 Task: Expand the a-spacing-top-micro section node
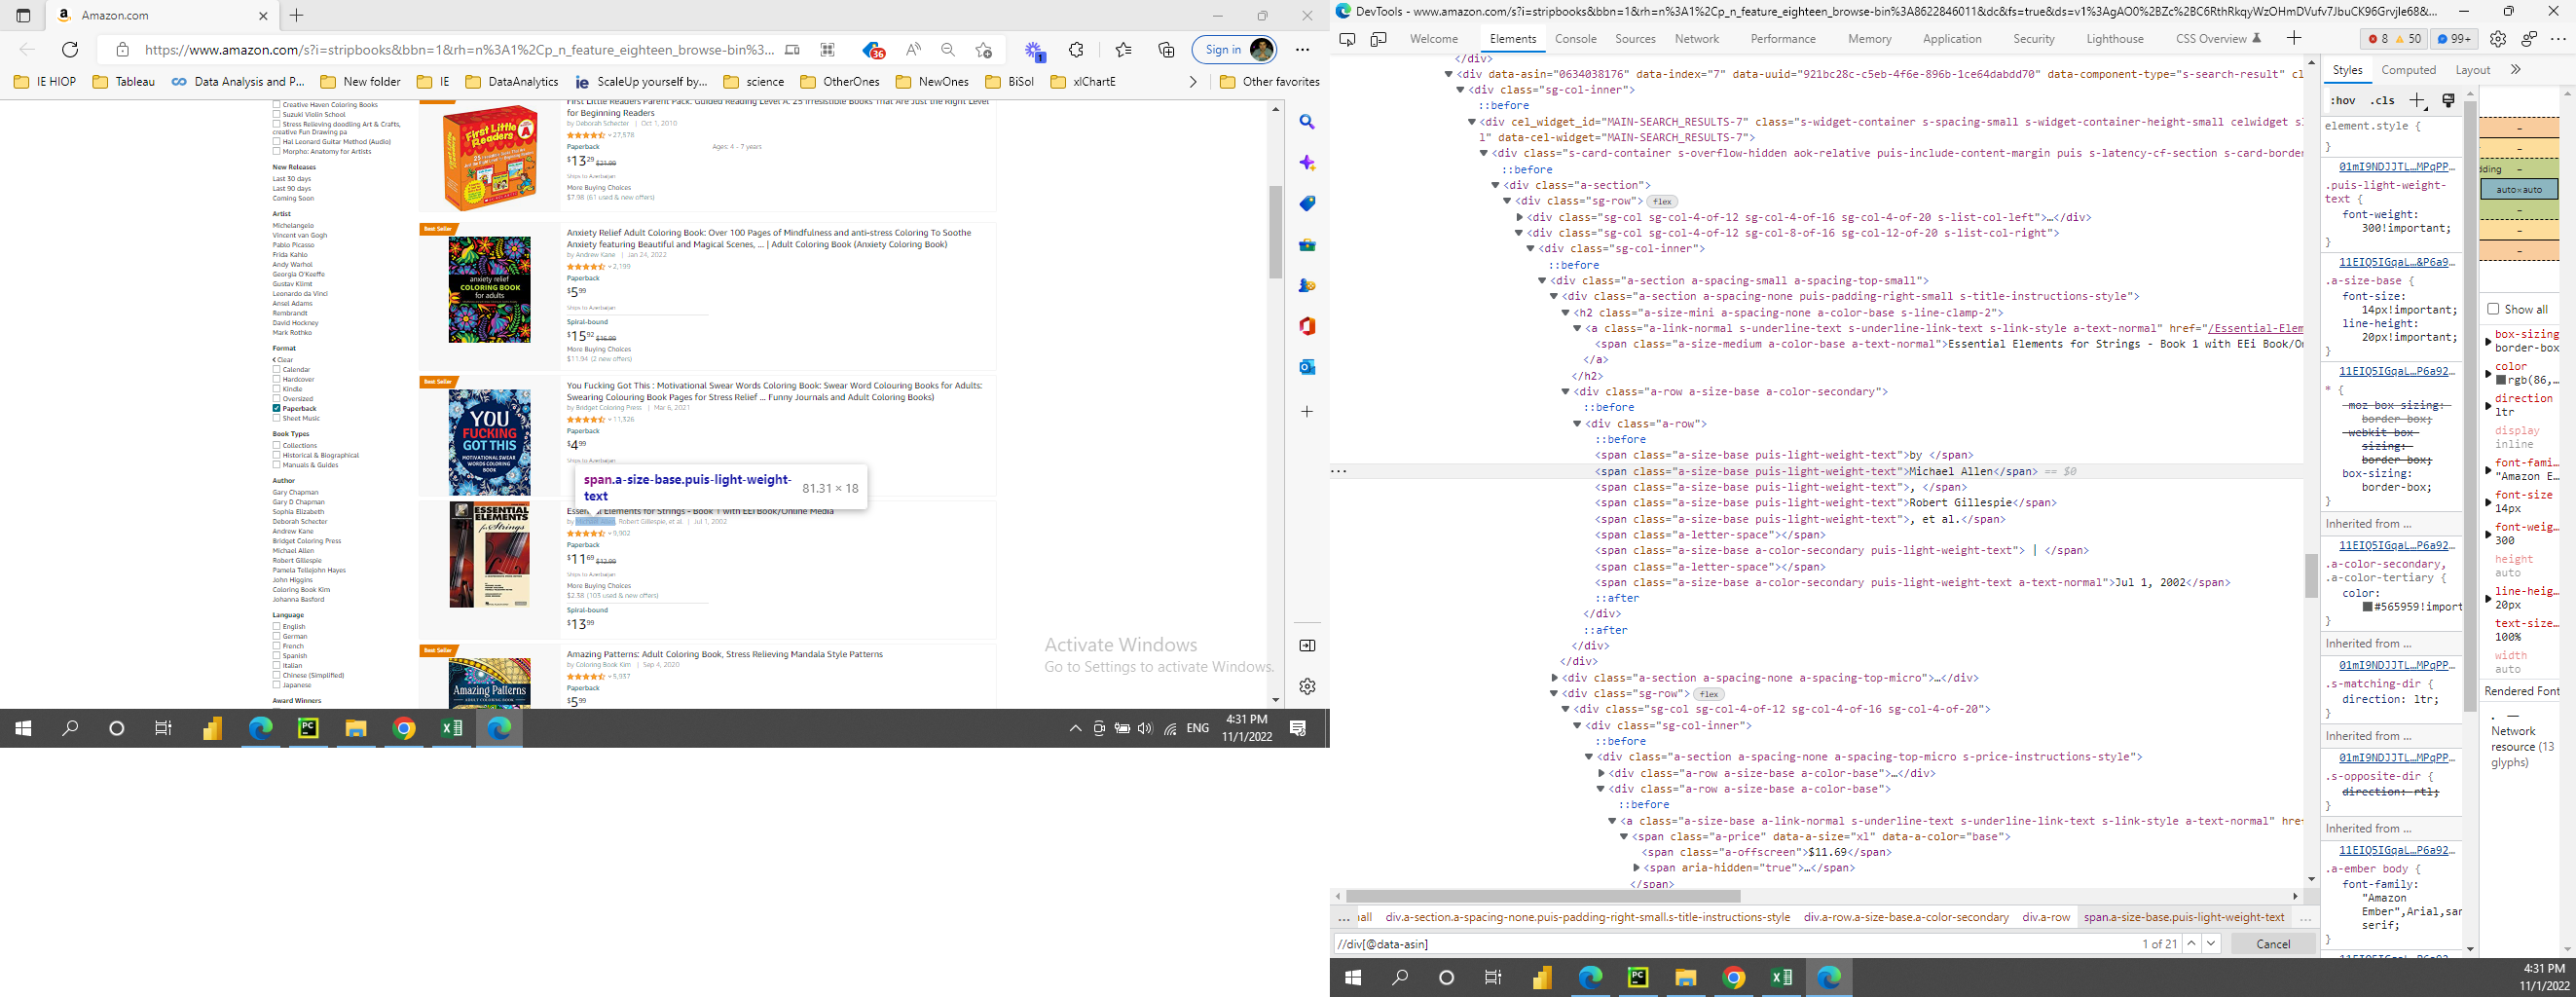click(1554, 678)
